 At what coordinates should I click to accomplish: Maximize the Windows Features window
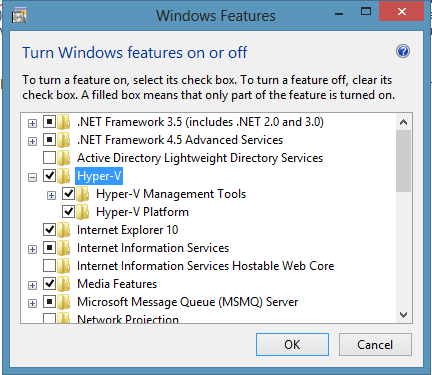click(x=366, y=12)
